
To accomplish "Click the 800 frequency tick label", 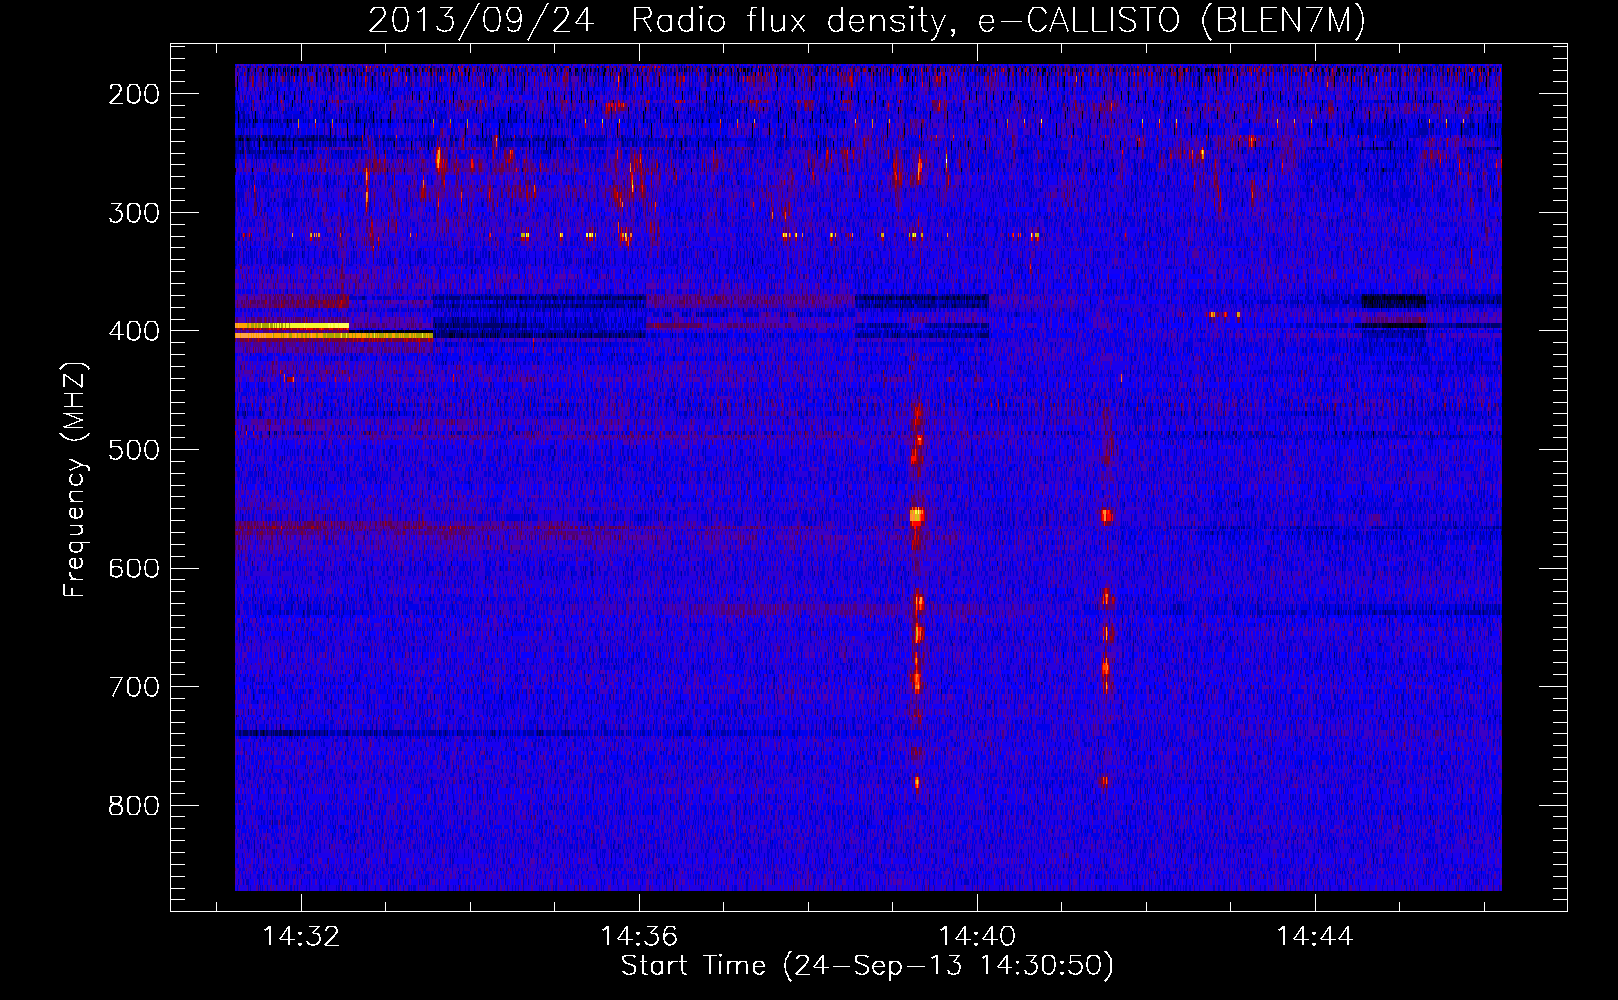I will (134, 806).
